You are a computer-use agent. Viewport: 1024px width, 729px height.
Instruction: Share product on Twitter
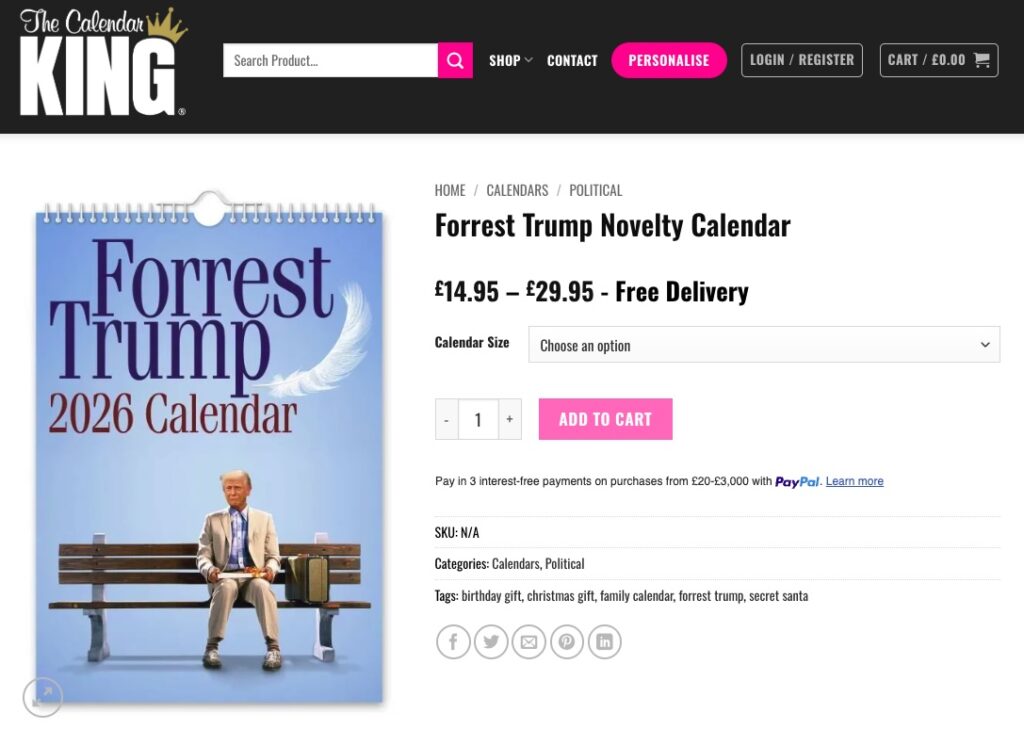click(x=491, y=642)
